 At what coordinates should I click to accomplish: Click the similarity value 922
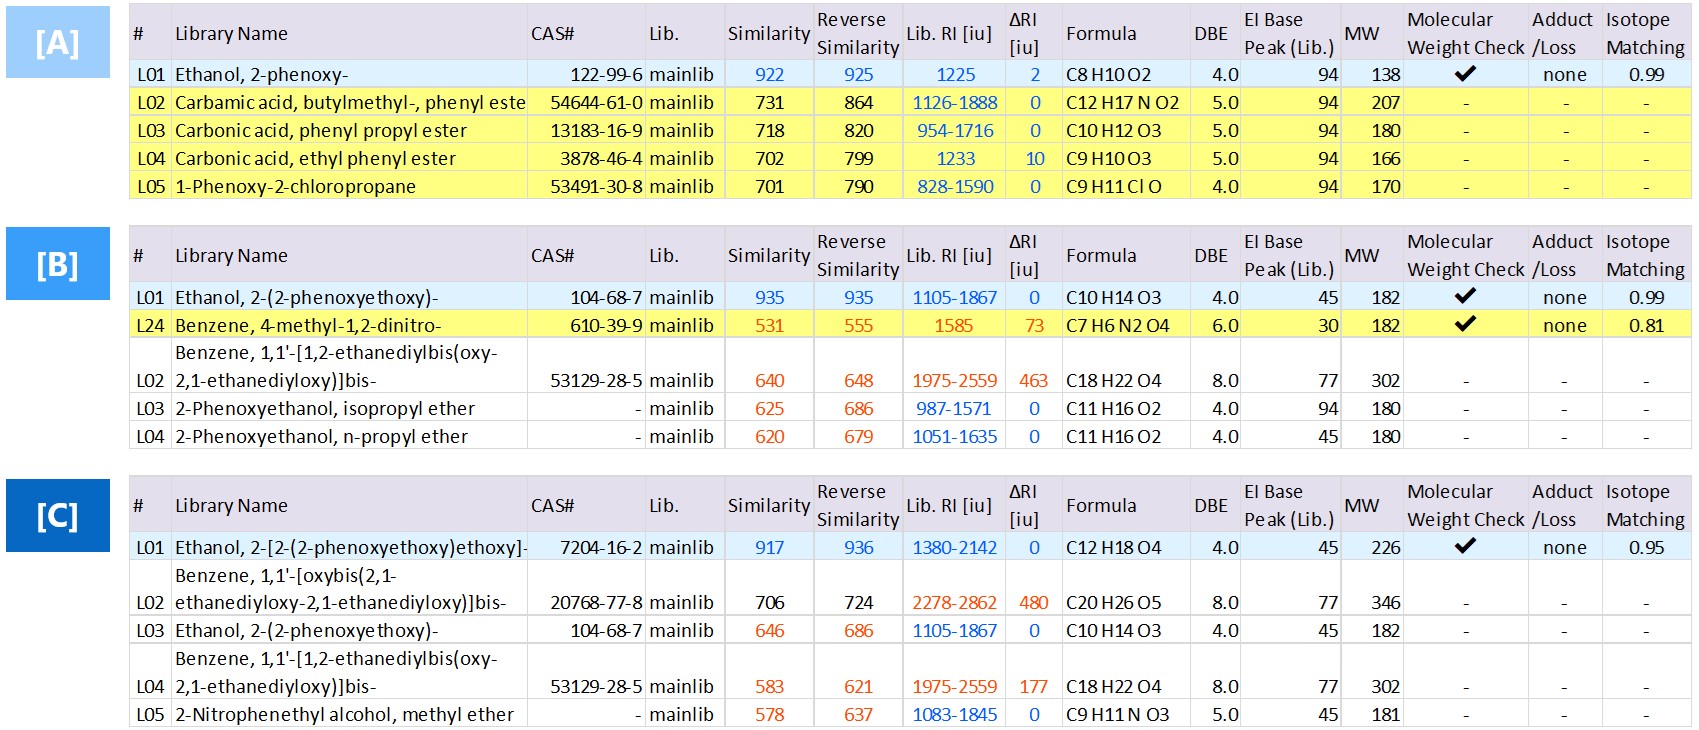[769, 74]
